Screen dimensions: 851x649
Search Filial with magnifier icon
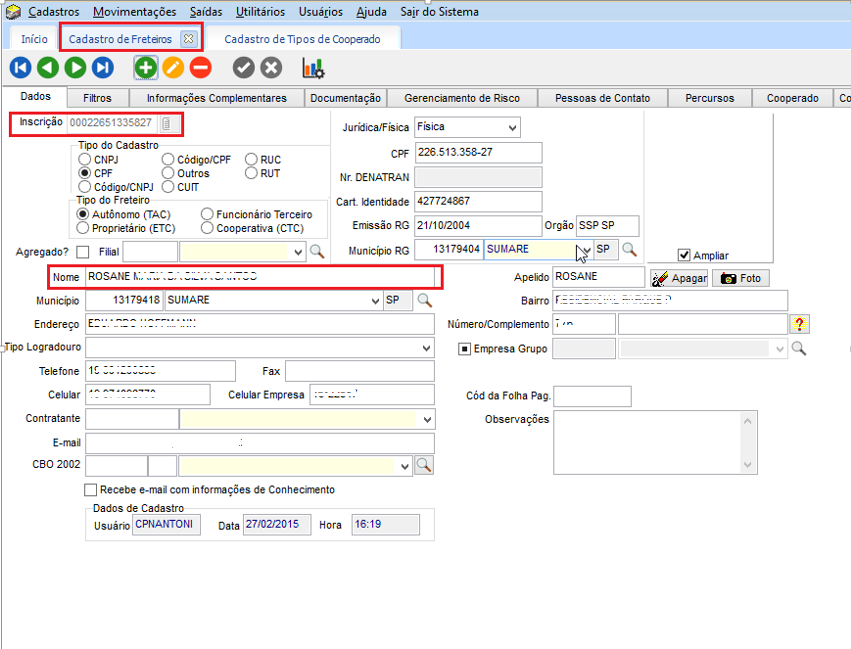click(317, 252)
